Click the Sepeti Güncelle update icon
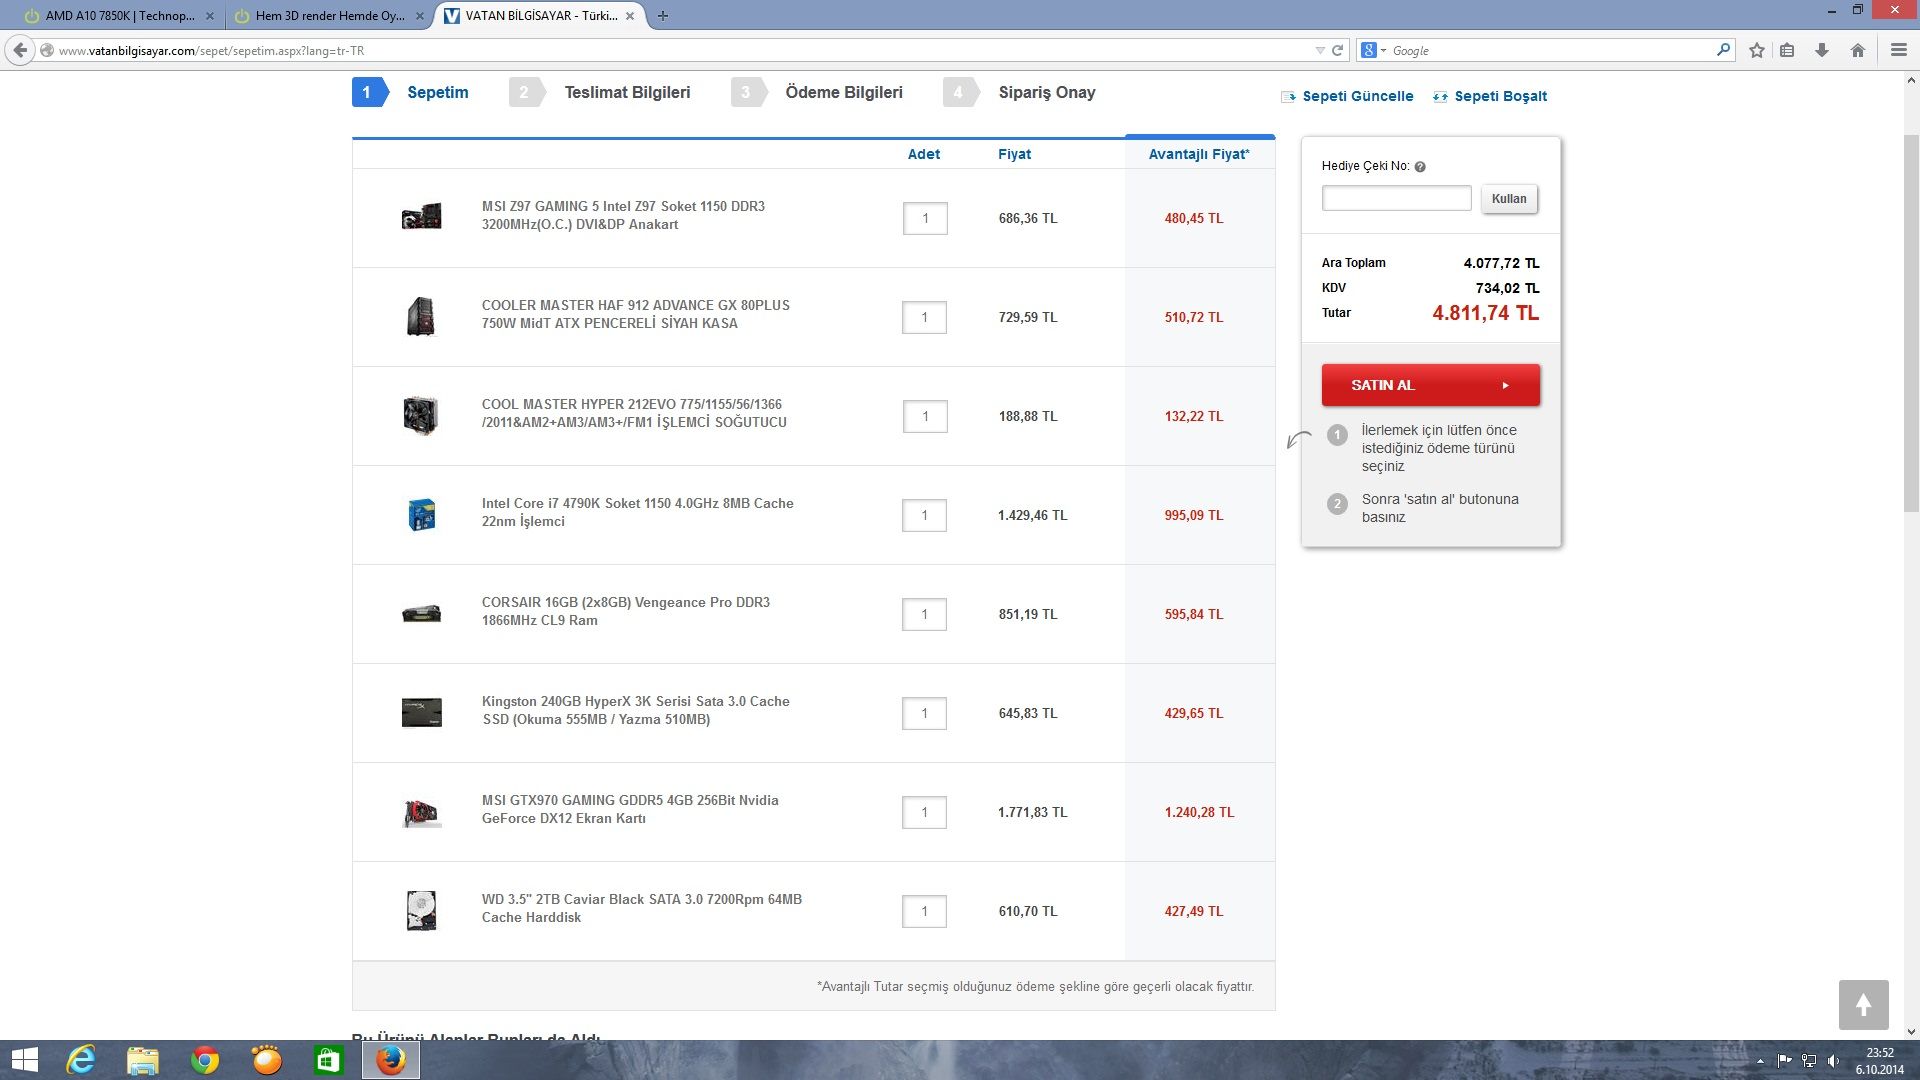 tap(1288, 97)
